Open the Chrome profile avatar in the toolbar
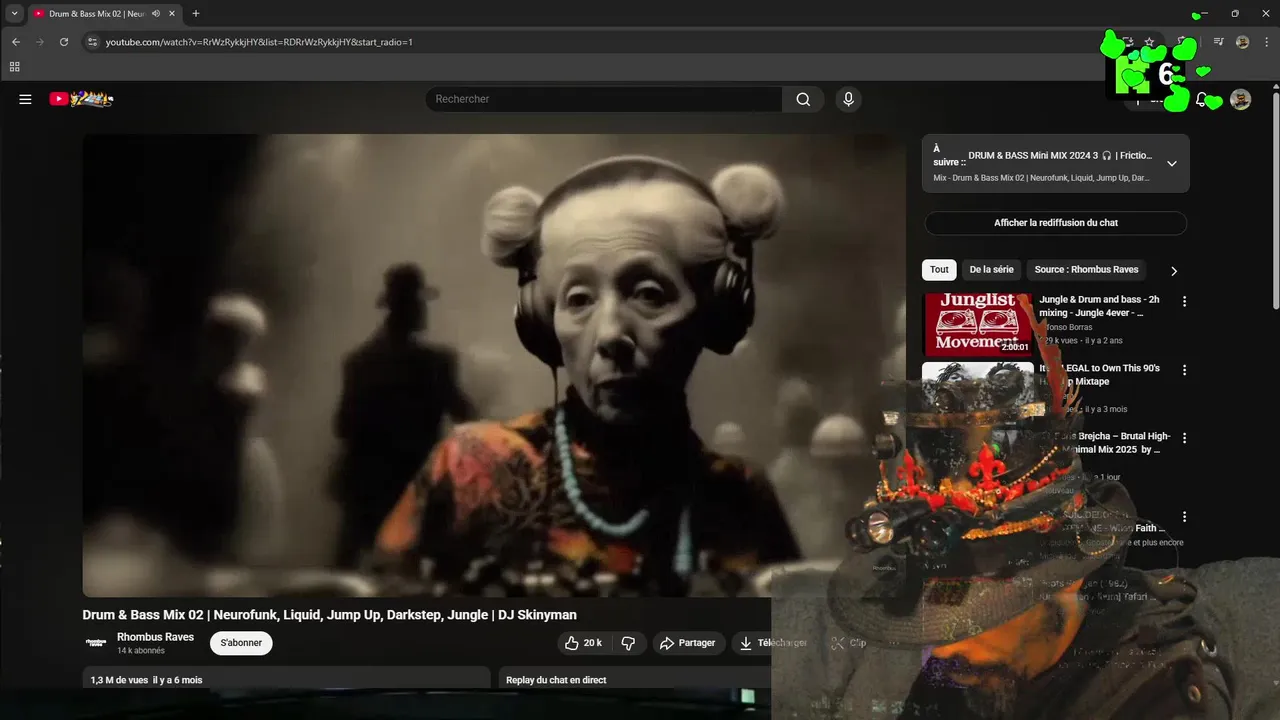The height and width of the screenshot is (720, 1280). click(x=1242, y=42)
